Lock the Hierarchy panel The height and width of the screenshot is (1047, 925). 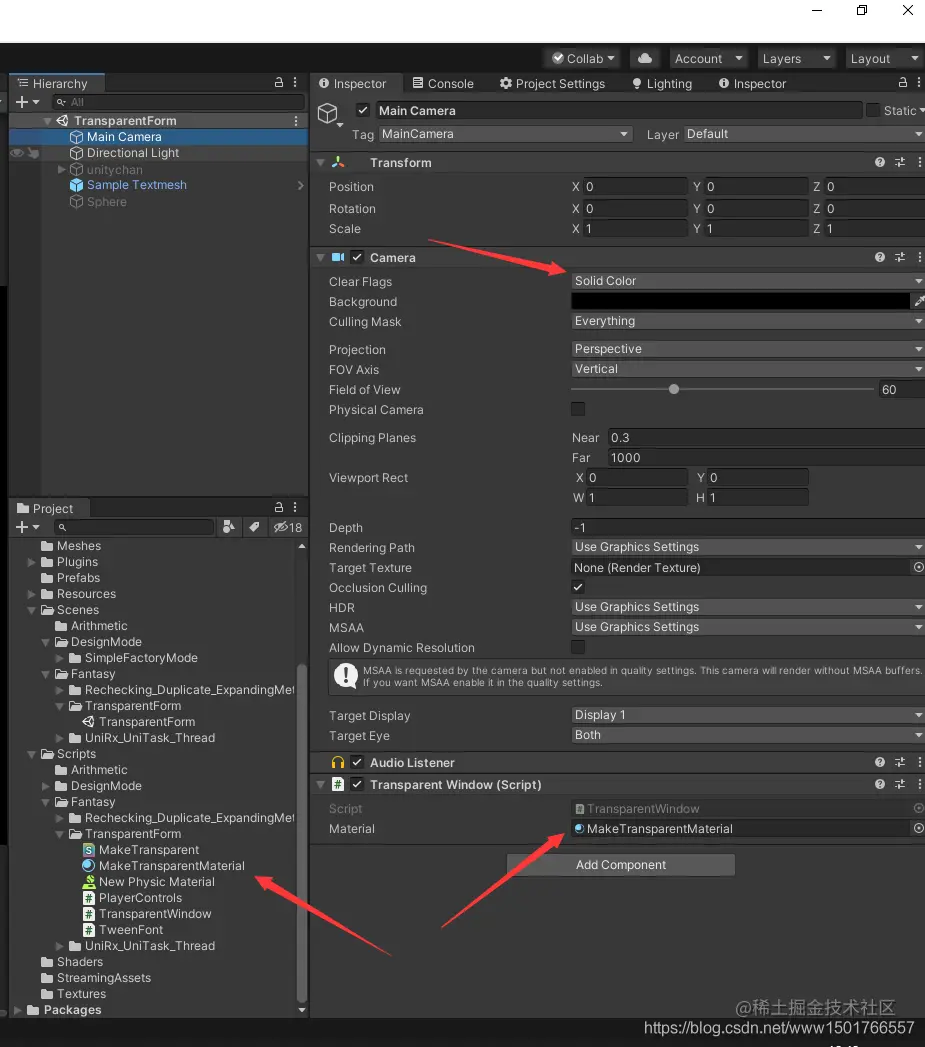(279, 82)
